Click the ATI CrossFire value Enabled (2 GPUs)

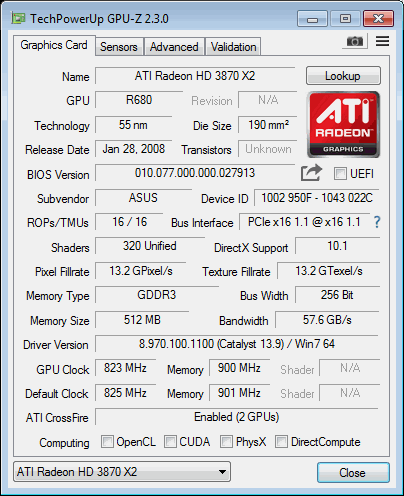[237, 417]
